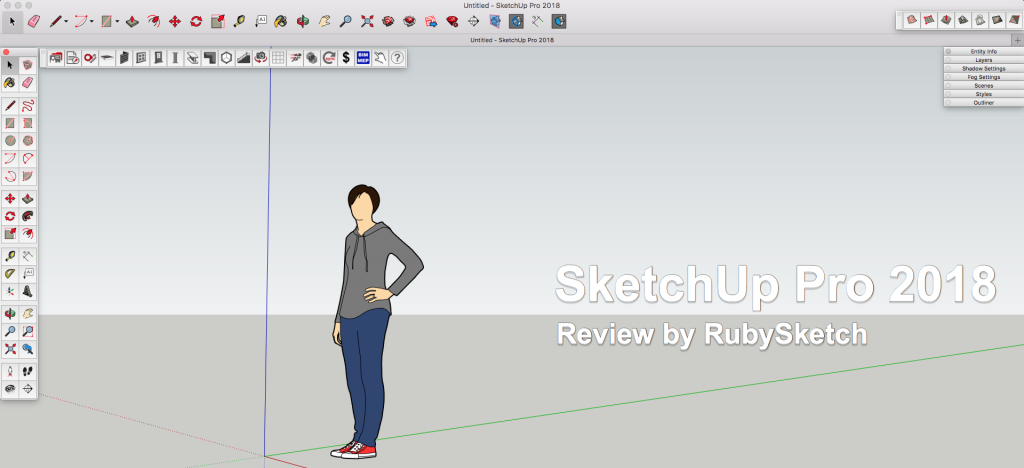1024x468 pixels.
Task: Pick the Freehand tool in left palette
Action: pyautogui.click(x=27, y=105)
